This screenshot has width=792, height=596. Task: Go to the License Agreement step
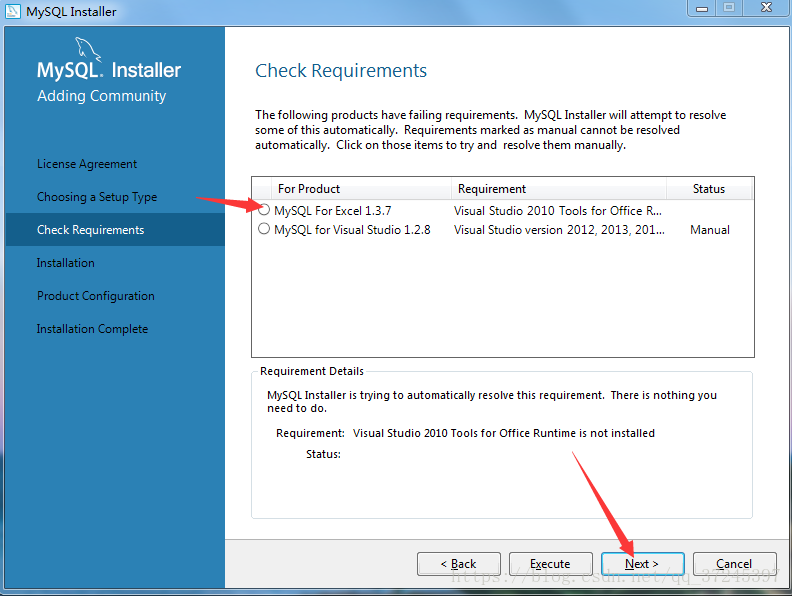coord(87,164)
